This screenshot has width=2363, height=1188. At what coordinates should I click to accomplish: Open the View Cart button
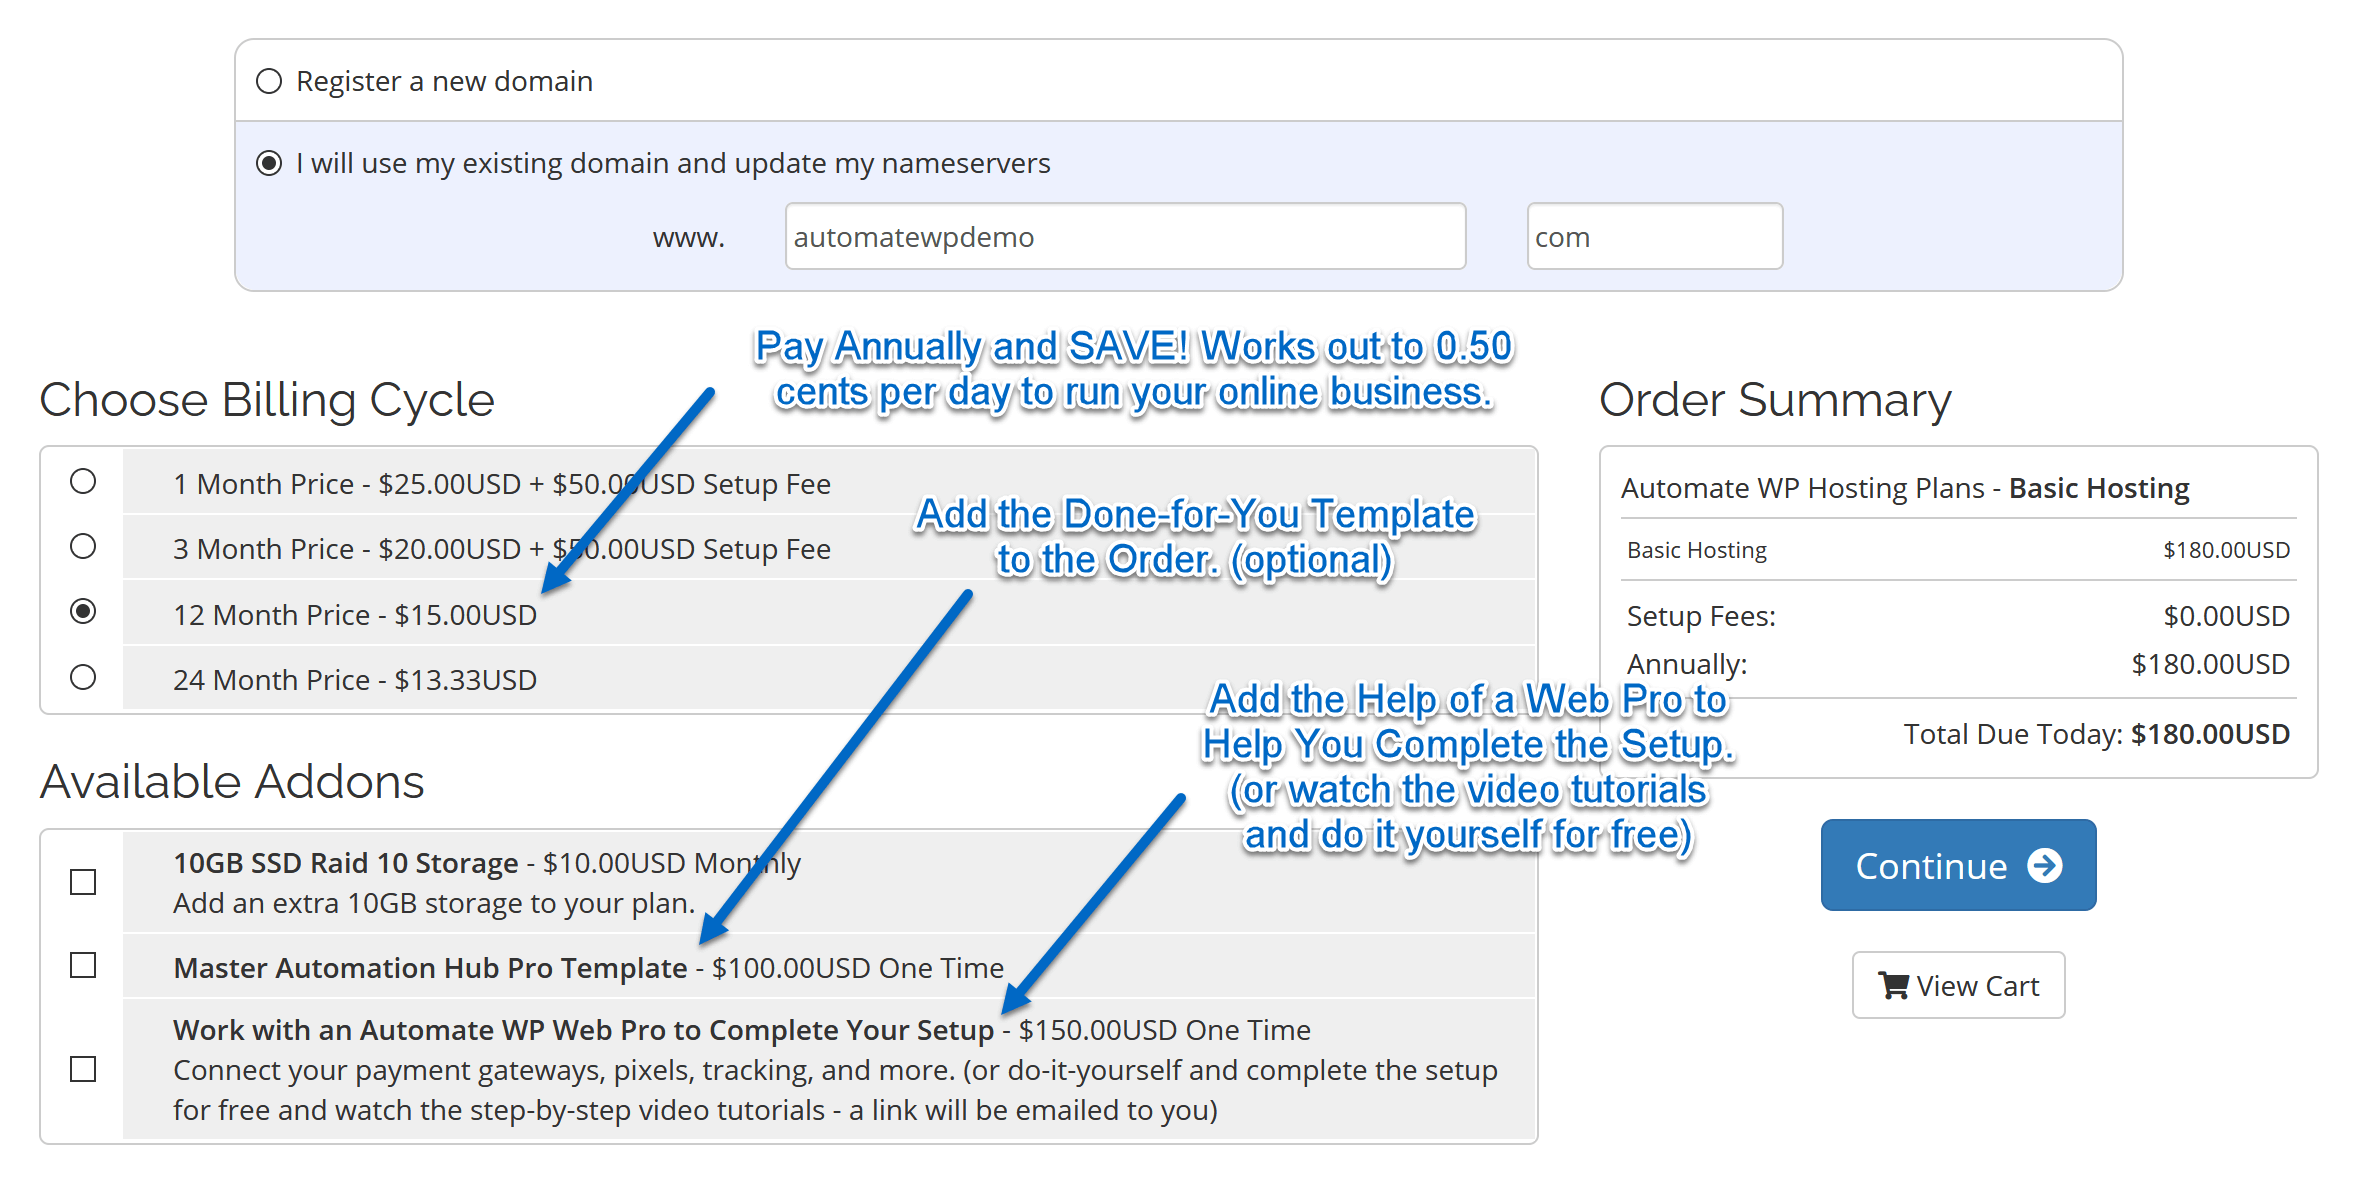click(1957, 986)
